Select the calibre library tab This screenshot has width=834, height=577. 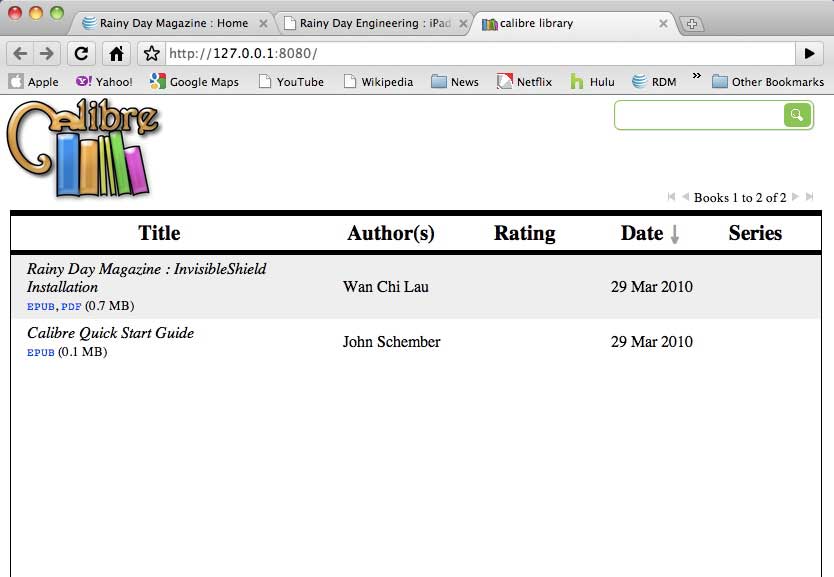[576, 23]
